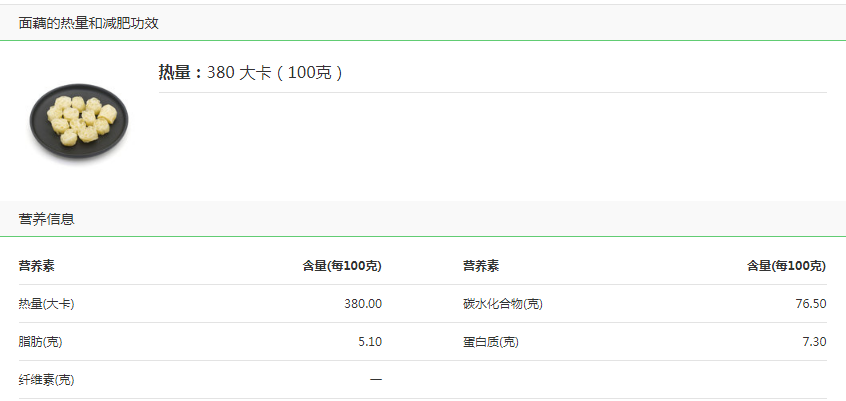Click the left 营养素 column header
This screenshot has width=846, height=401.
point(36,266)
